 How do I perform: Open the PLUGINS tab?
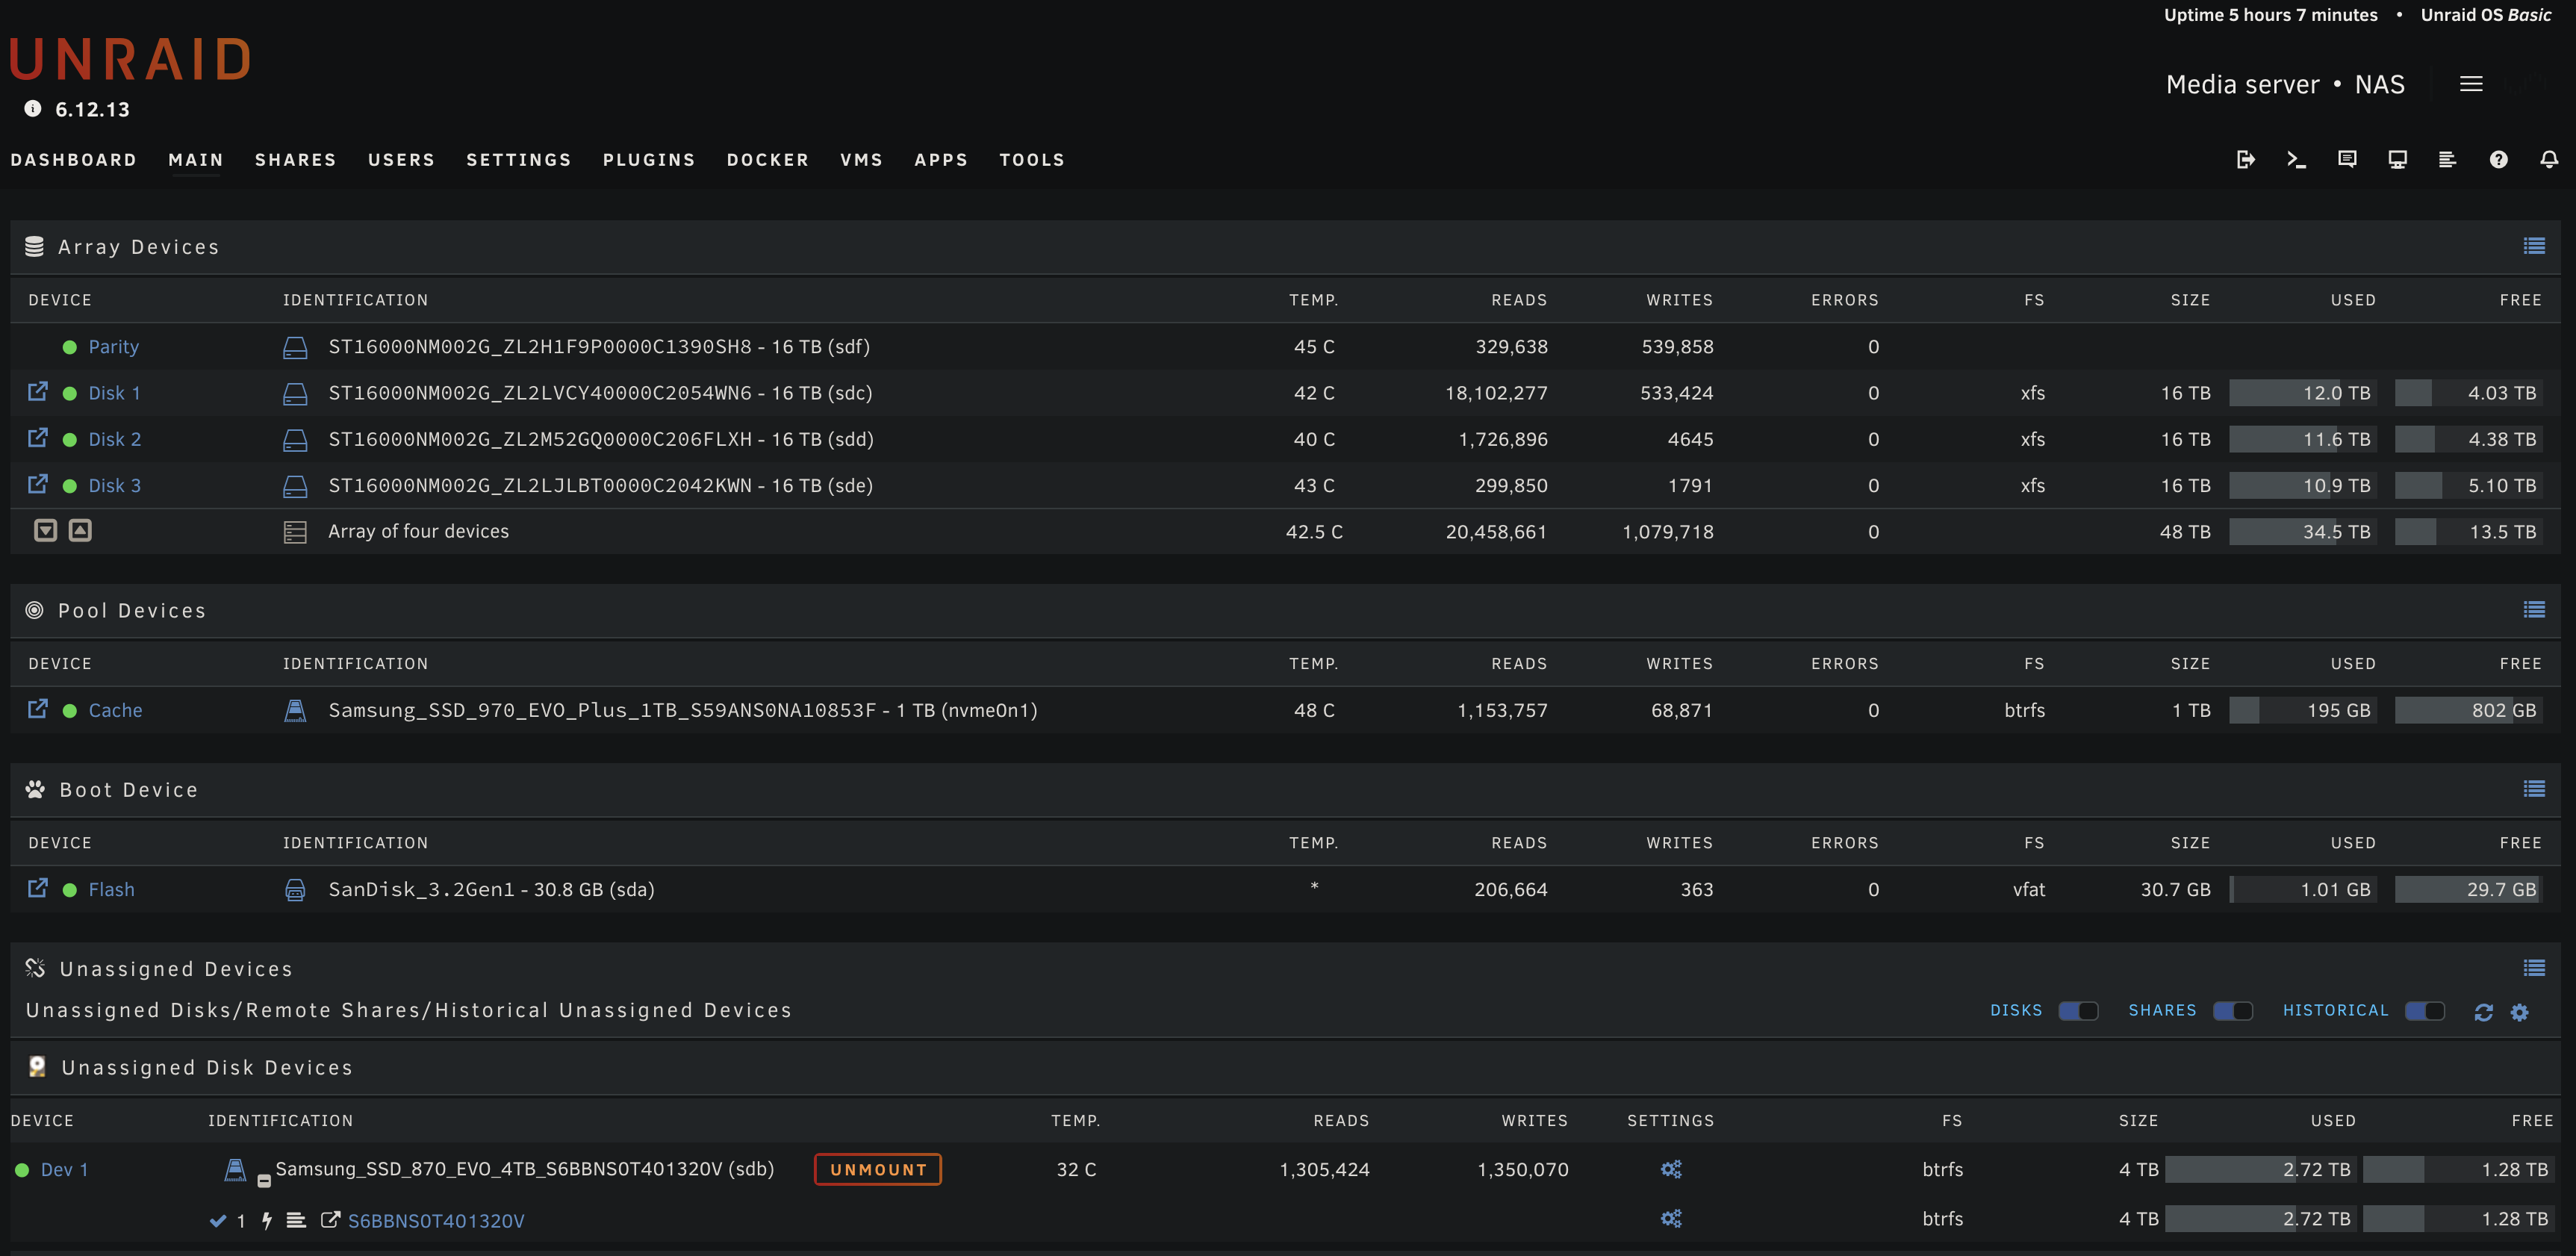tap(648, 160)
